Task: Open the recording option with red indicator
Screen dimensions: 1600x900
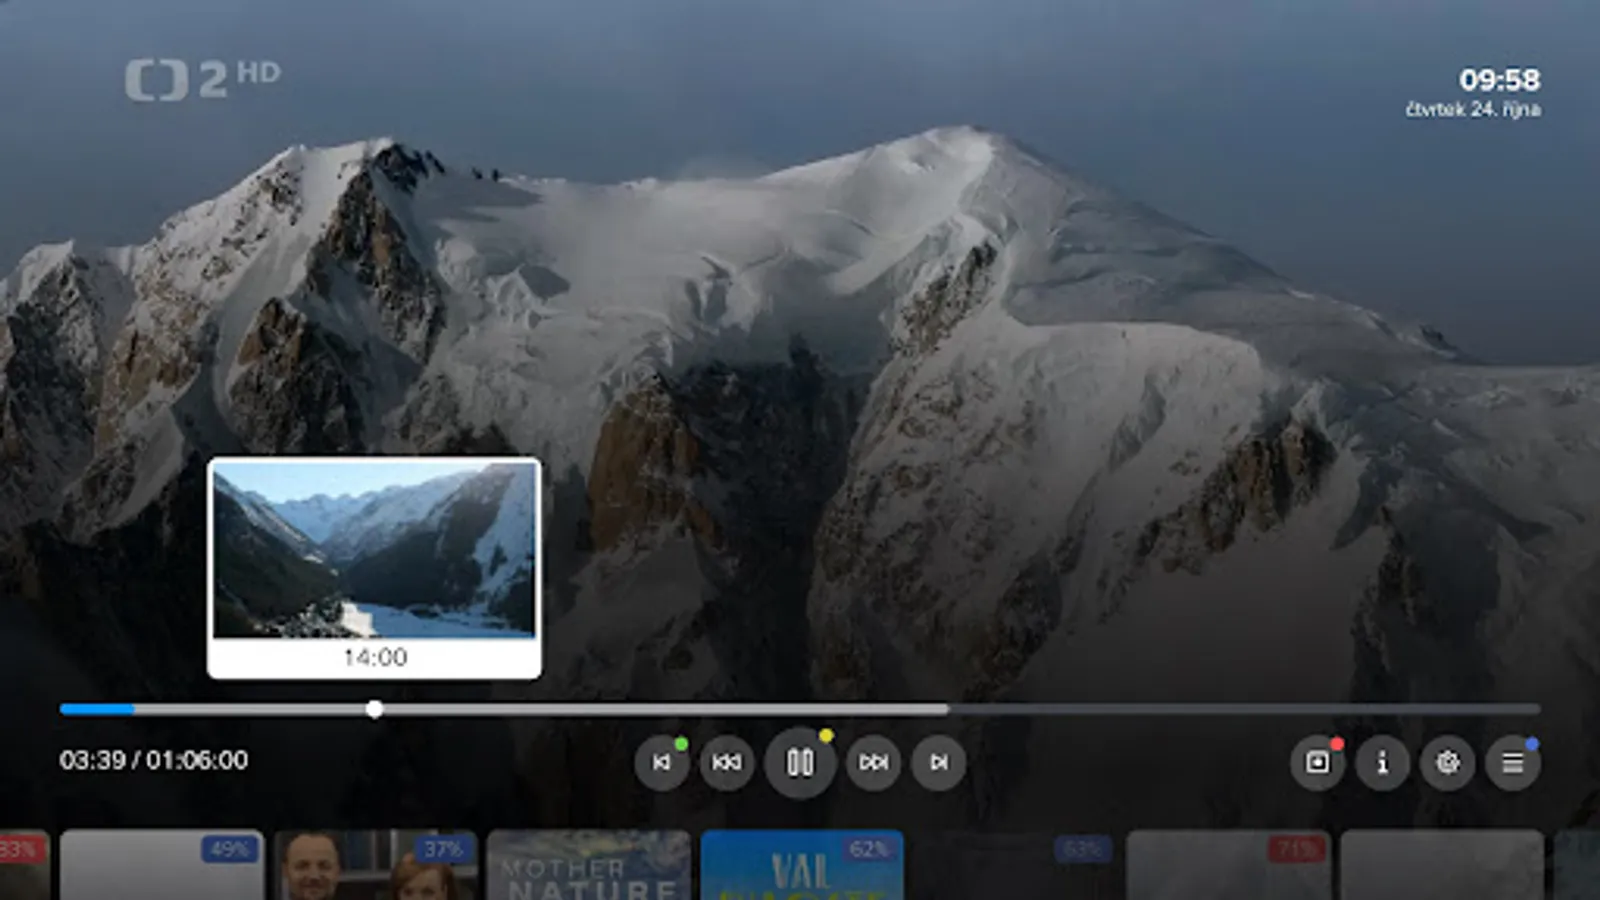Action: click(1318, 765)
